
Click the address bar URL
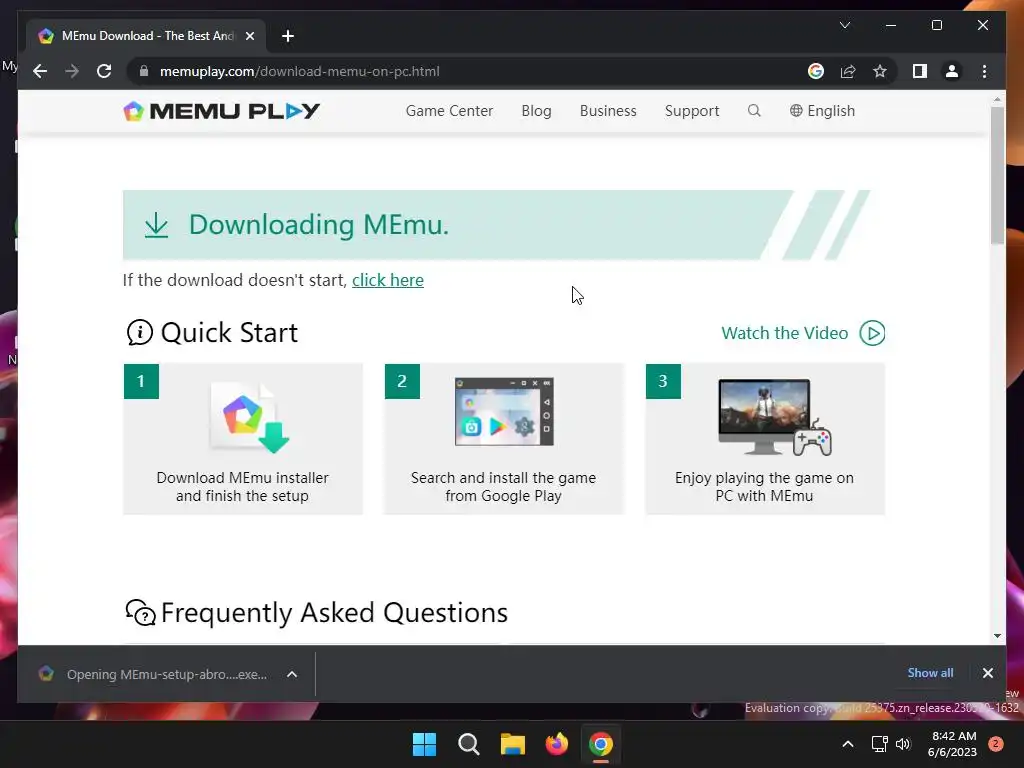coord(300,71)
